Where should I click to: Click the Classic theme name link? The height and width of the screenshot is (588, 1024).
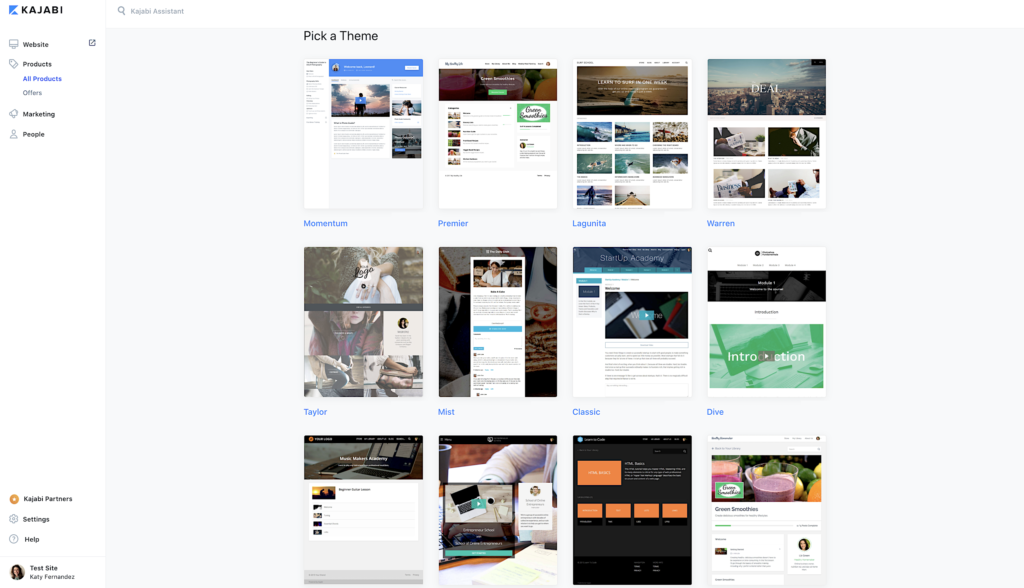click(x=586, y=412)
